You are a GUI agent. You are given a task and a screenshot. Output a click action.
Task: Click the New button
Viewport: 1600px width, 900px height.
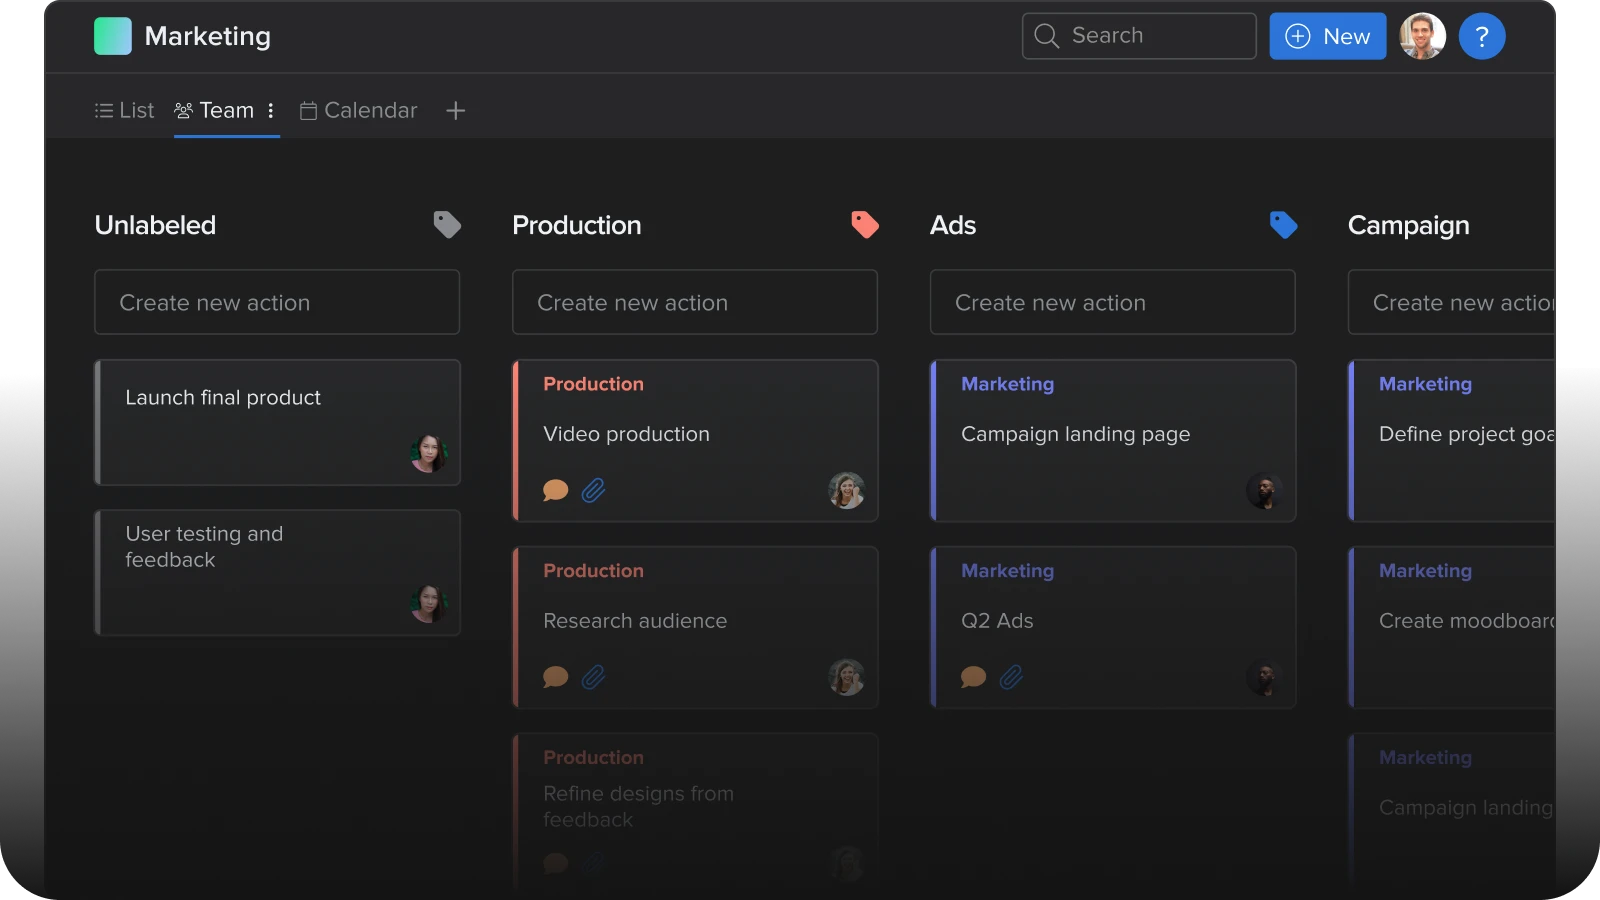pyautogui.click(x=1327, y=37)
